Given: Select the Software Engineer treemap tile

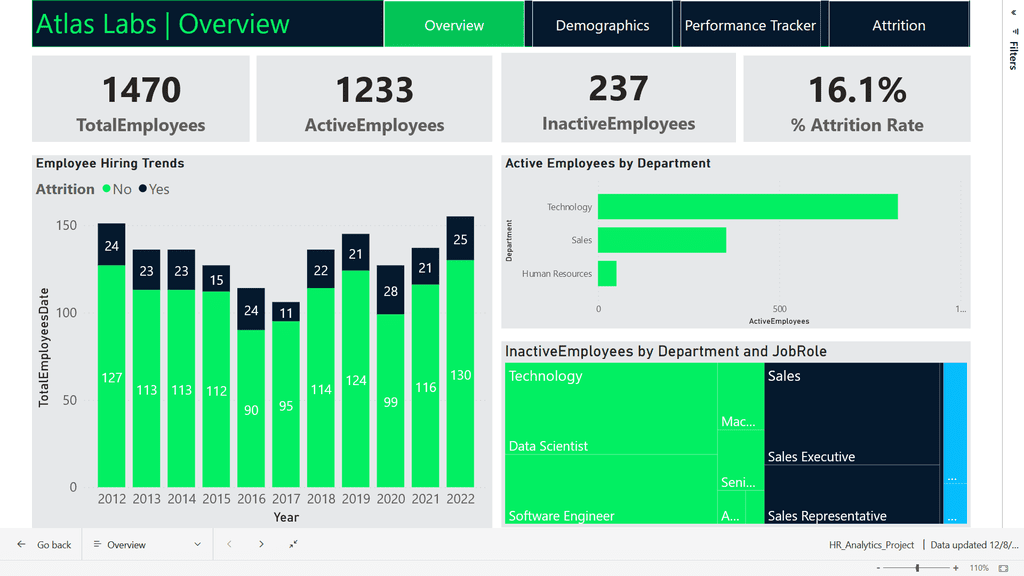Looking at the screenshot, I should point(611,489).
